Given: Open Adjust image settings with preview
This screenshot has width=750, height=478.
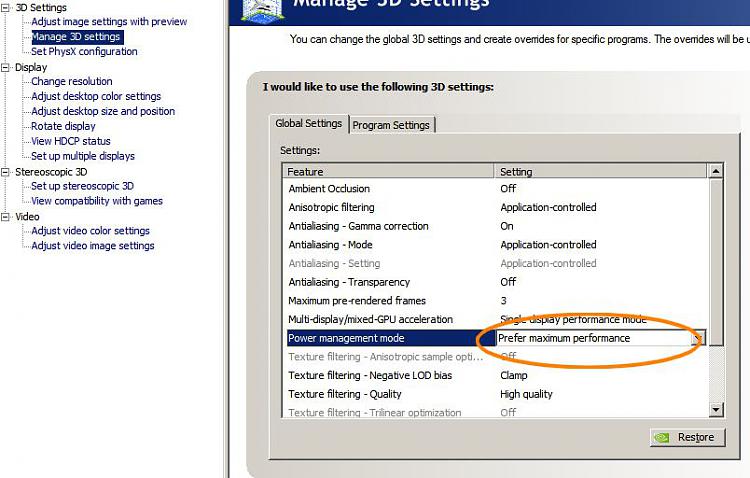Looking at the screenshot, I should pos(109,22).
